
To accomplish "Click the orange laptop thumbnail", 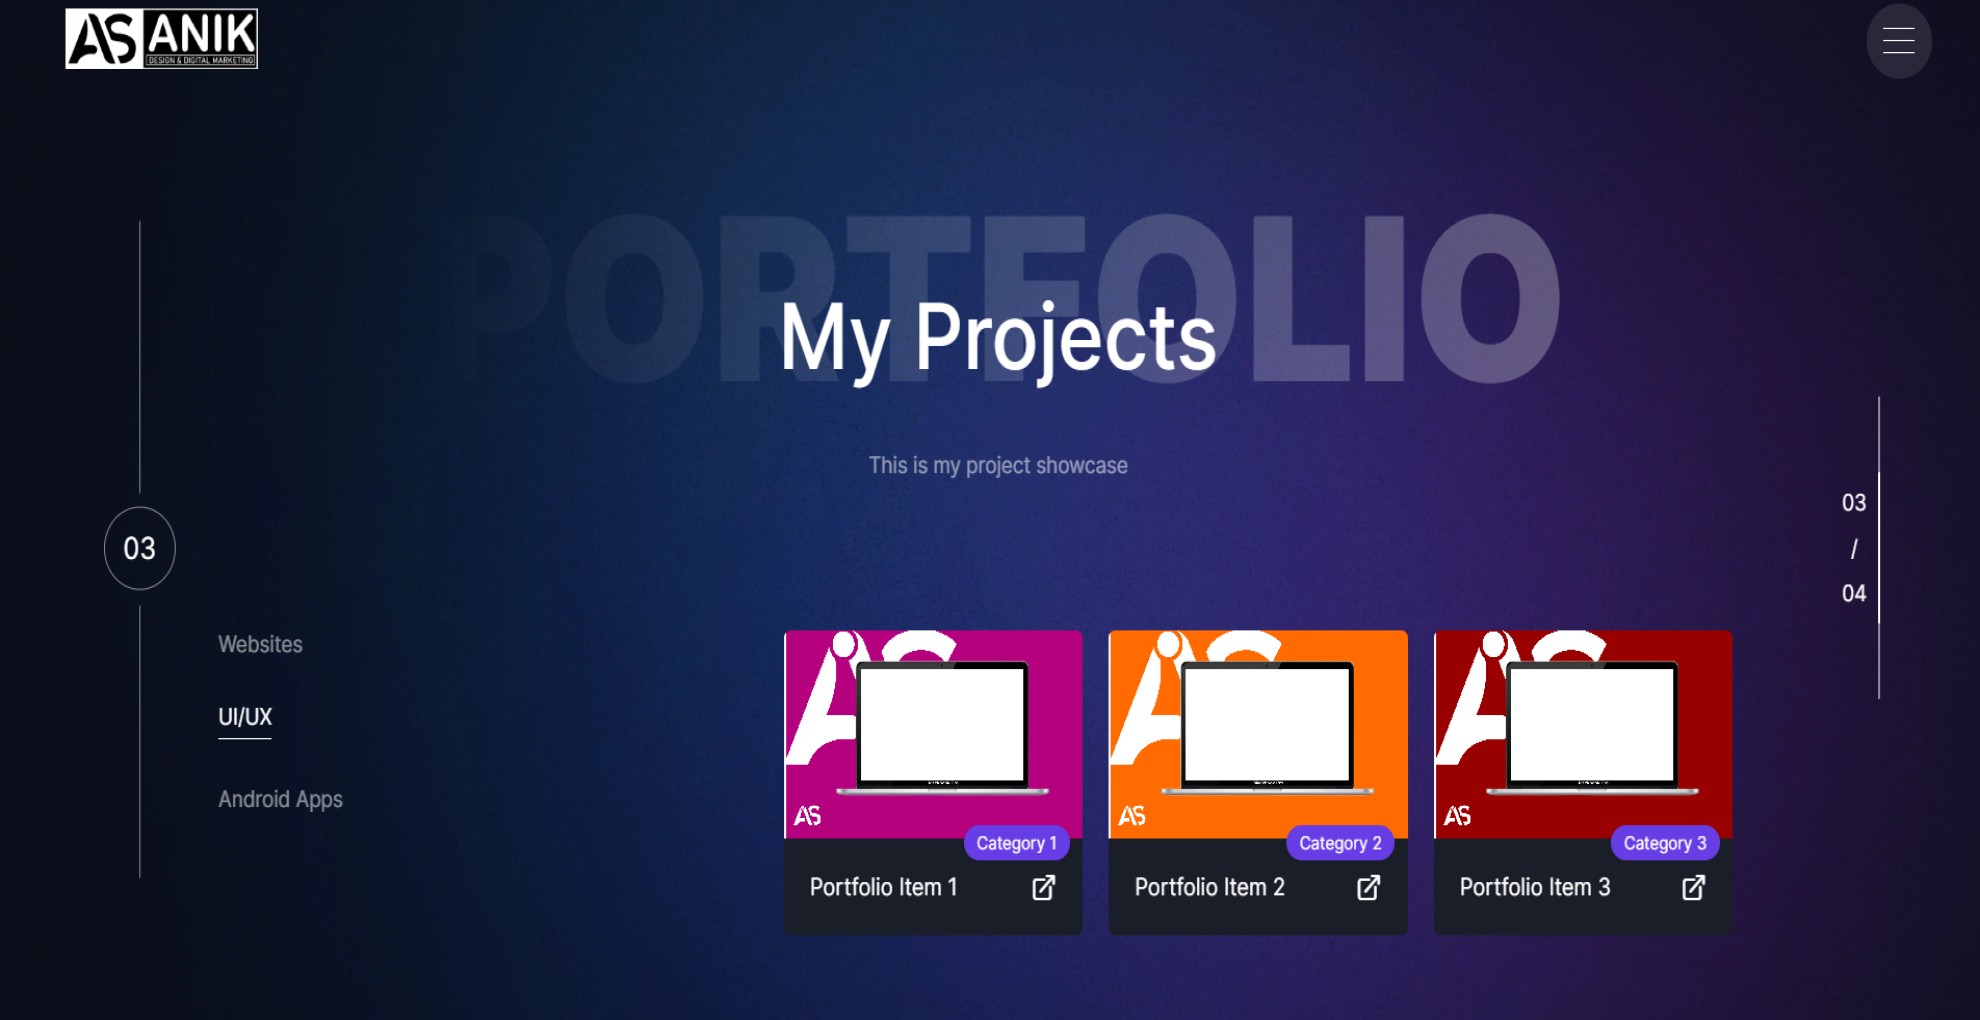I will (1258, 734).
